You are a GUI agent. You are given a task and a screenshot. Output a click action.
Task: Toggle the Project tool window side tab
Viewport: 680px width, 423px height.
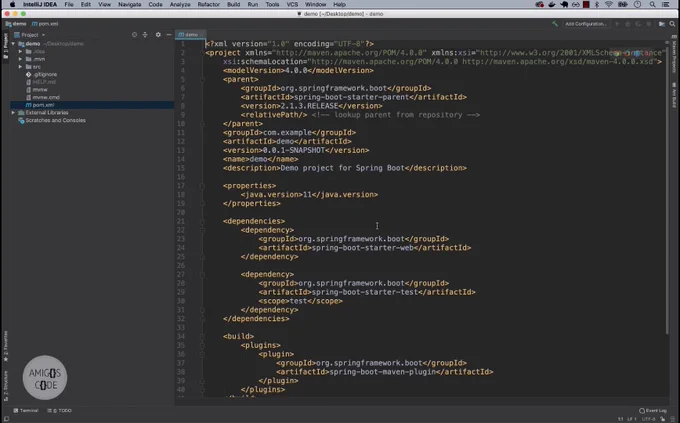pos(6,46)
